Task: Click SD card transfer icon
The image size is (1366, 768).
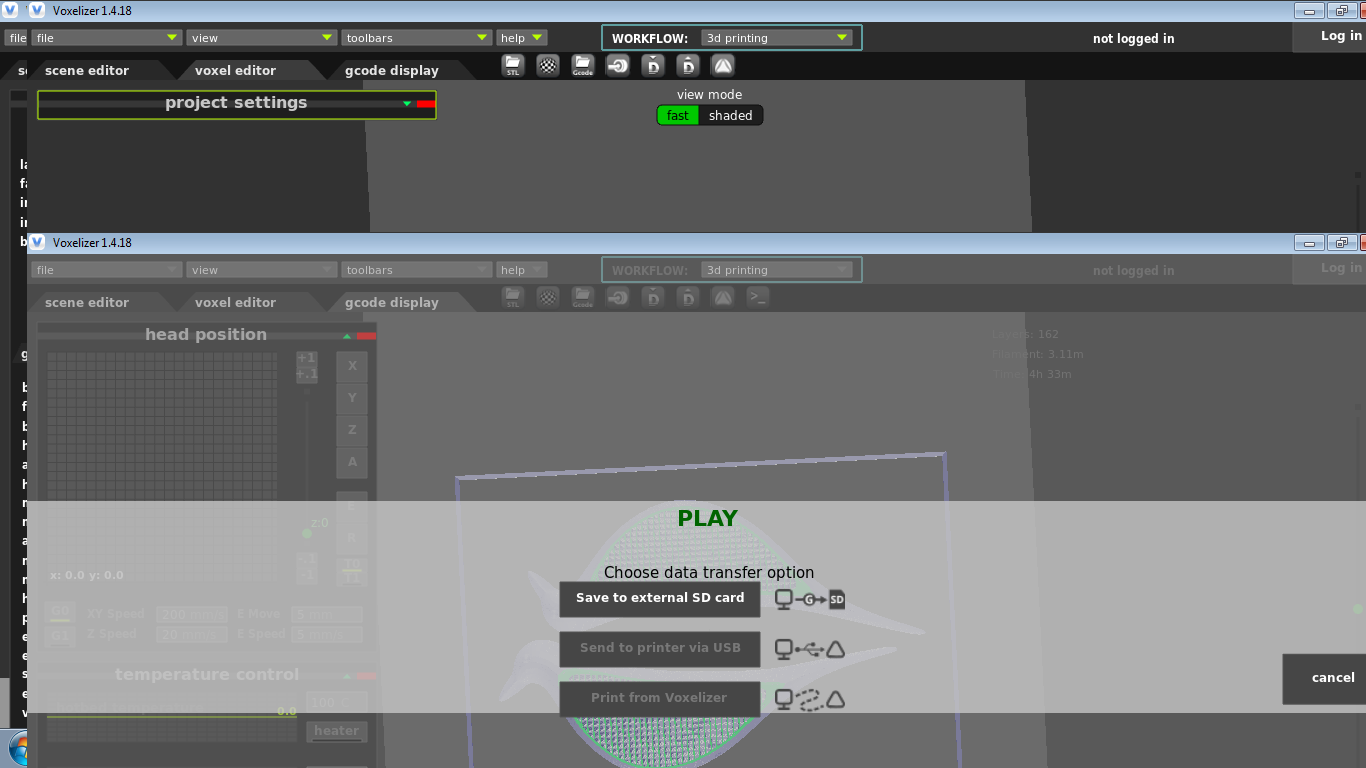Action: 810,599
